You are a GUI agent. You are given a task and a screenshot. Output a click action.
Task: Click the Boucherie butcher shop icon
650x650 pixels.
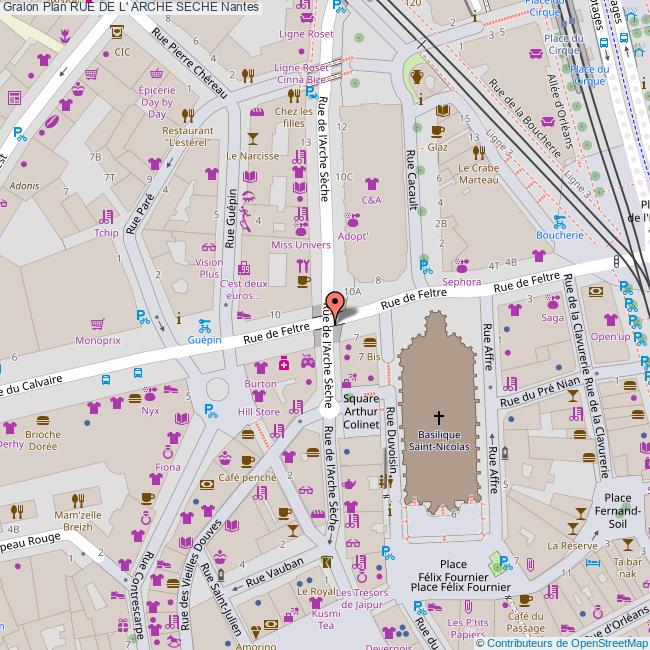tap(558, 220)
